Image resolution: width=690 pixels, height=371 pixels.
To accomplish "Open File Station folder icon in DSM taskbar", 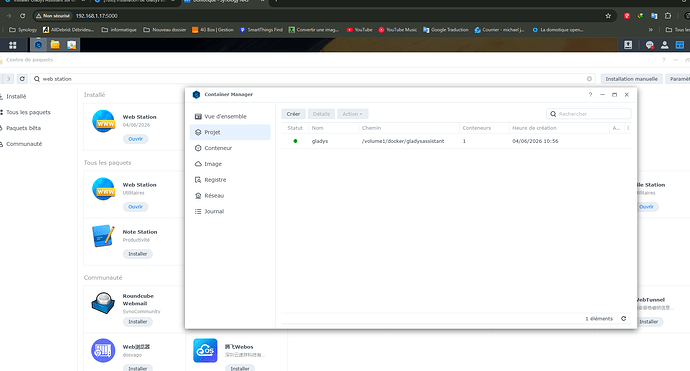I will click(55, 44).
